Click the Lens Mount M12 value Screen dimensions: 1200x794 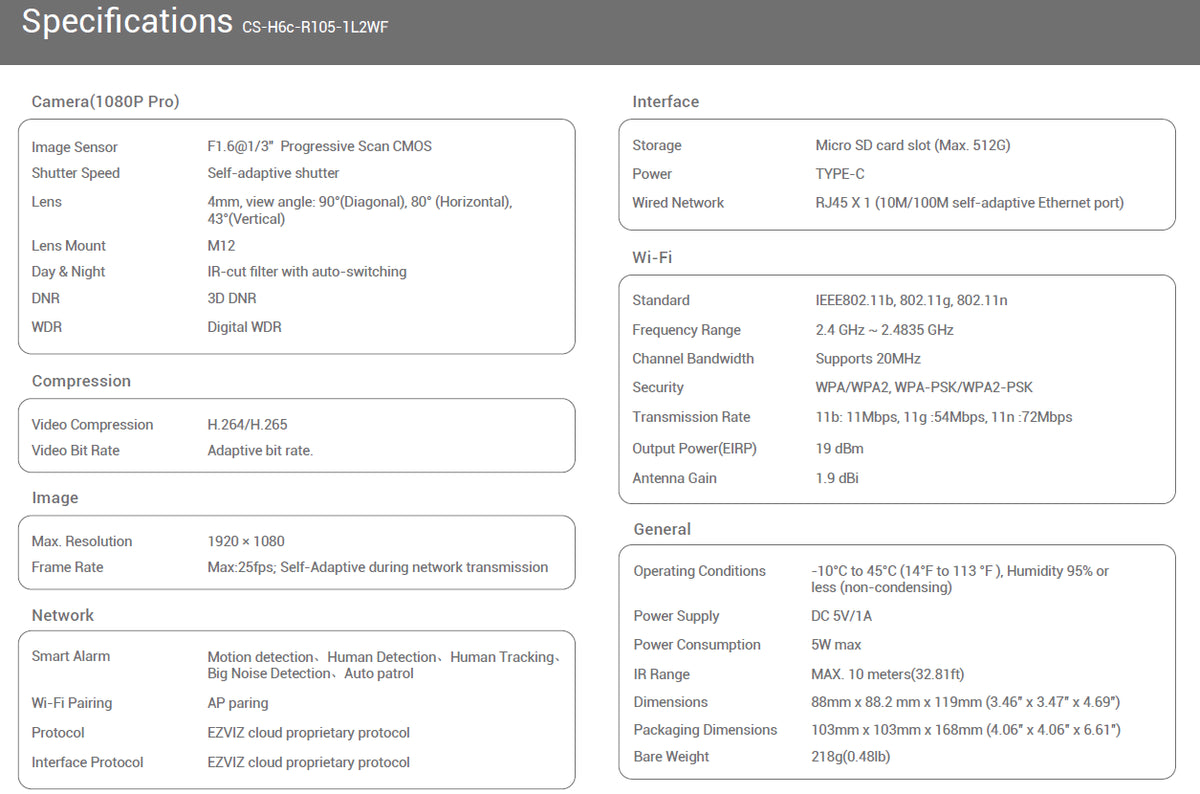pos(221,246)
